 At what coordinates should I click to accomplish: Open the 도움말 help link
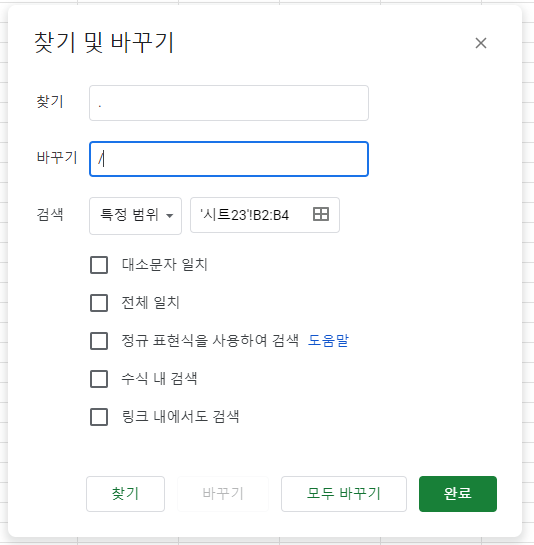[328, 340]
